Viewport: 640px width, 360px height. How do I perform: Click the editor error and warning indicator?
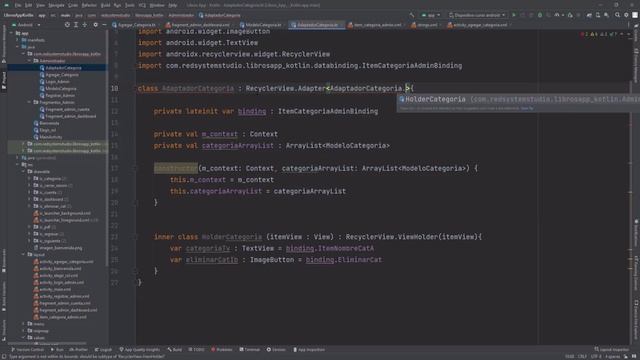[600, 35]
